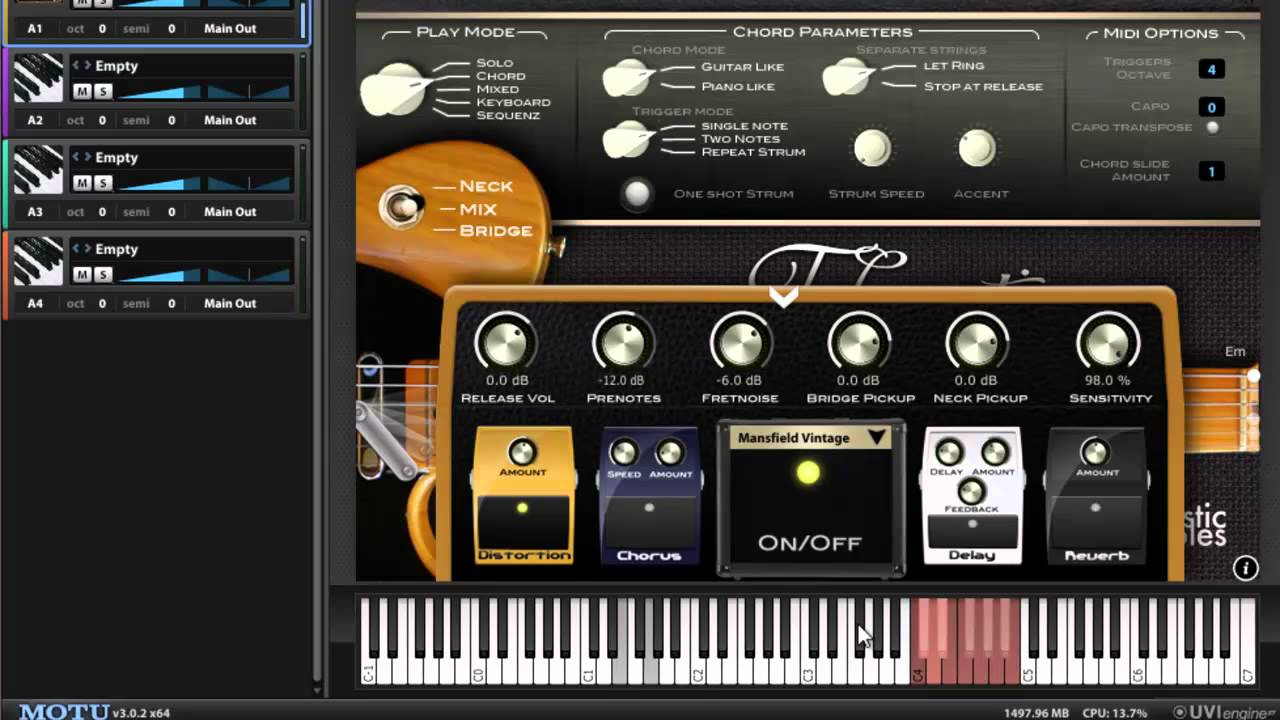Click the A3 slot piano thumbnail
The height and width of the screenshot is (720, 1280).
coord(37,171)
